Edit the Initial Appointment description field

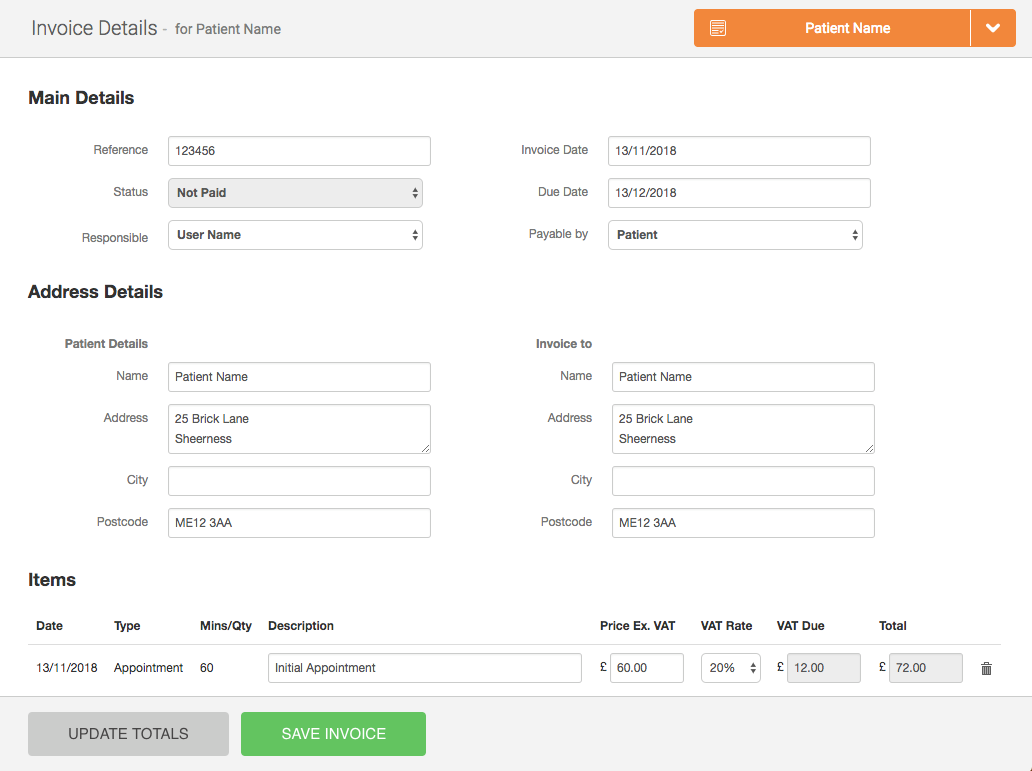coord(425,668)
